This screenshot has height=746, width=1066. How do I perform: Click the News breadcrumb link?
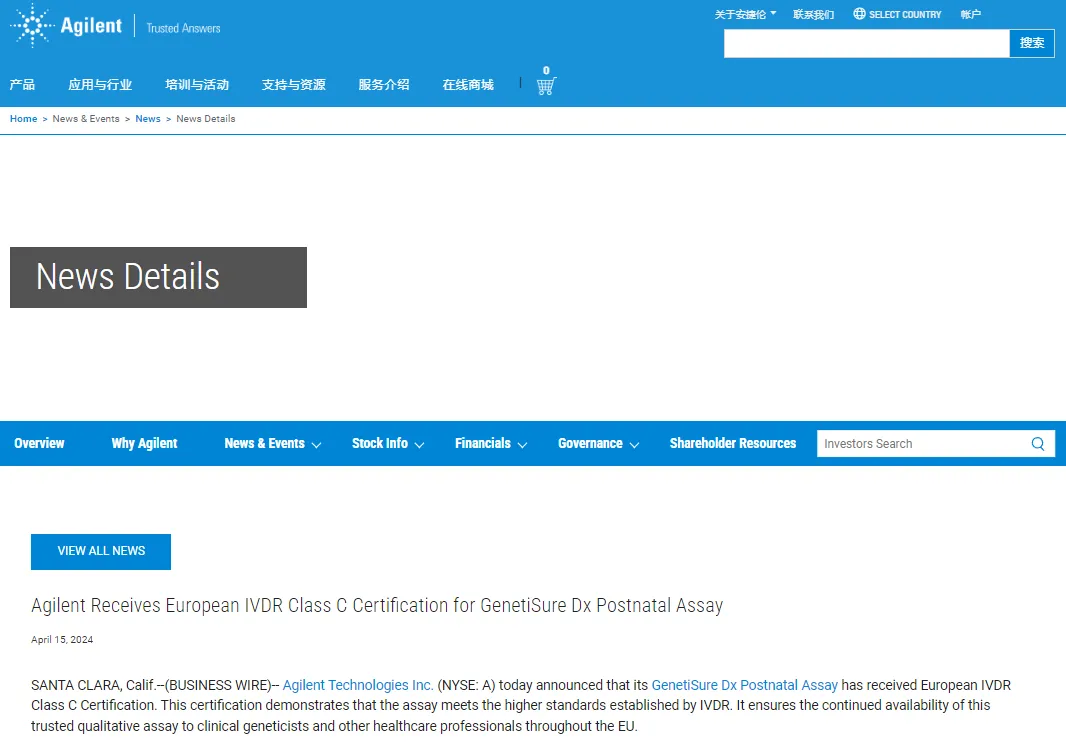coord(148,118)
